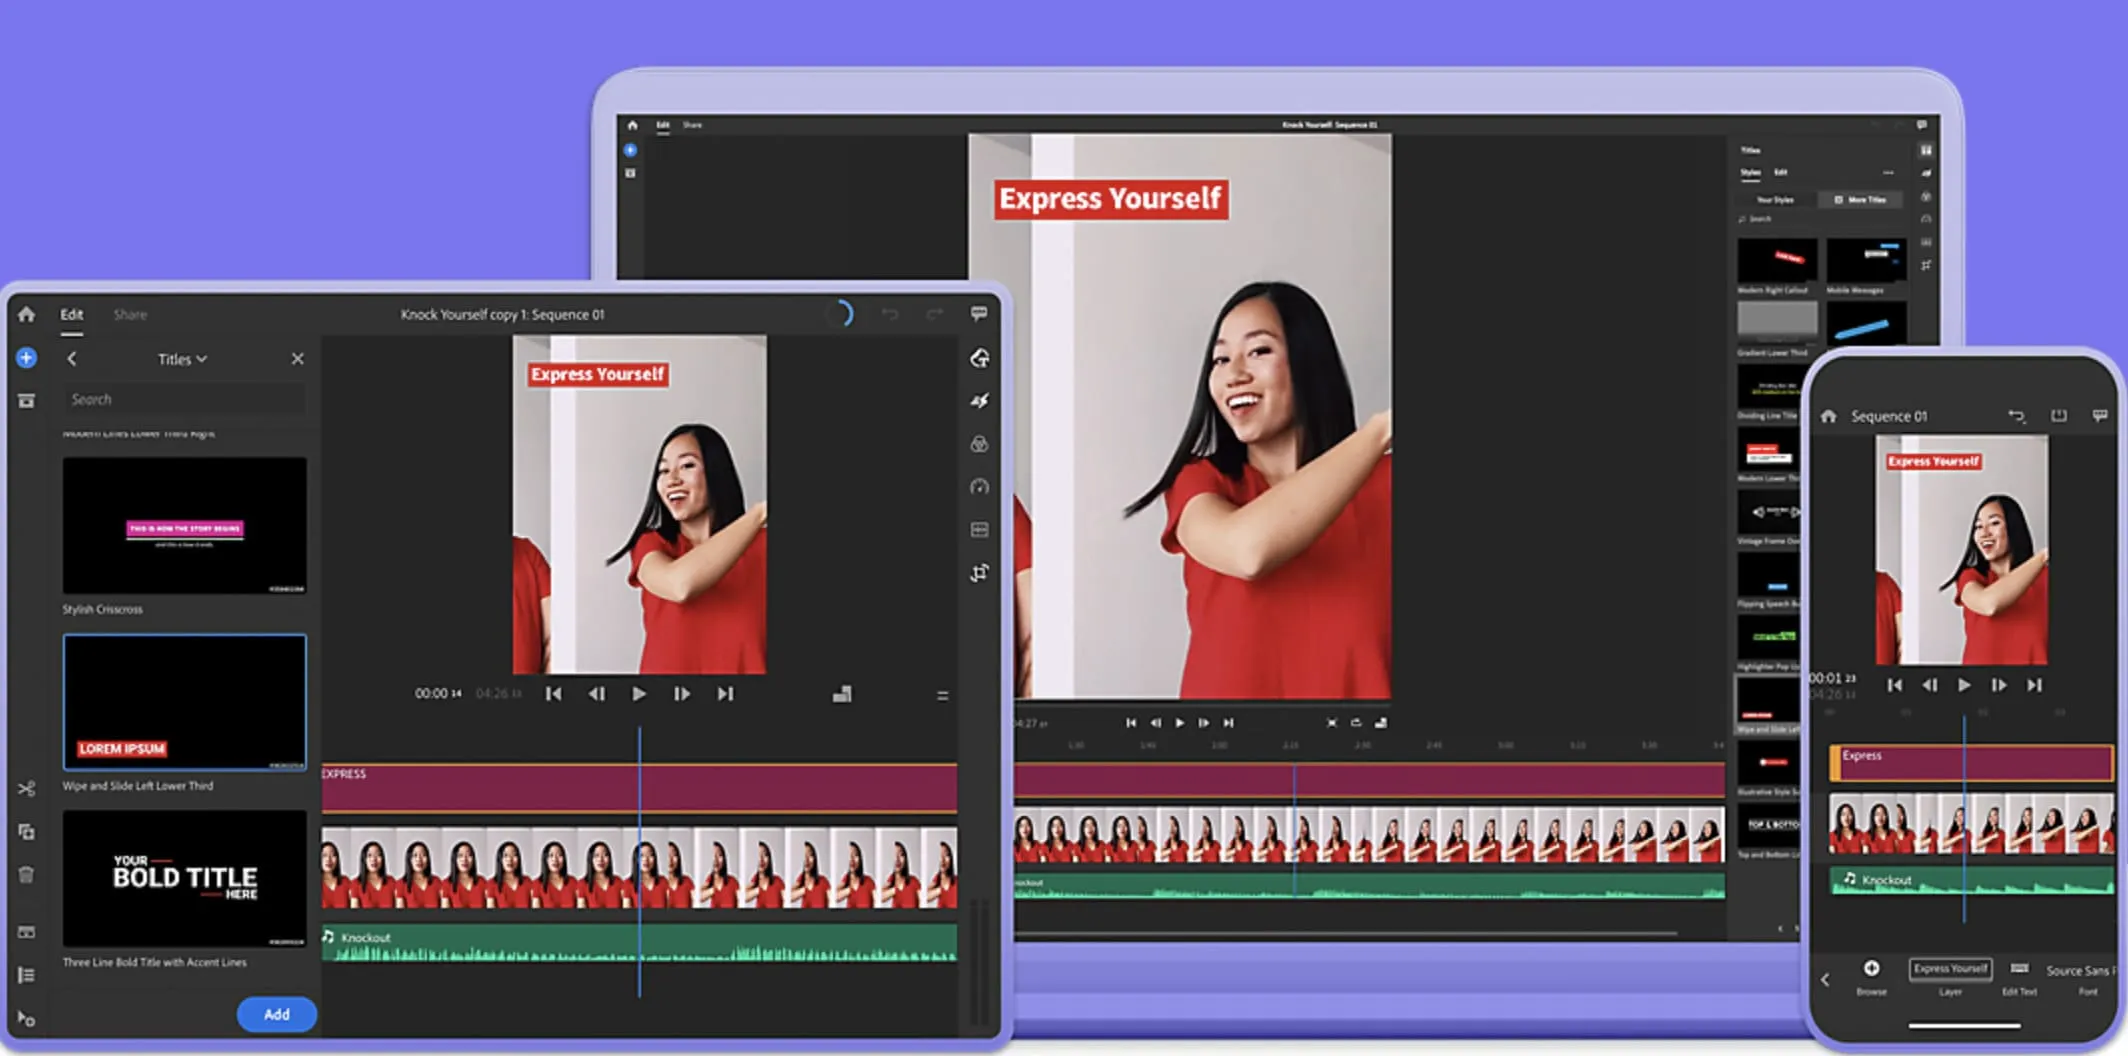2128x1056 pixels.
Task: Open three-dot options in laptop Titles panel
Action: [x=1888, y=172]
